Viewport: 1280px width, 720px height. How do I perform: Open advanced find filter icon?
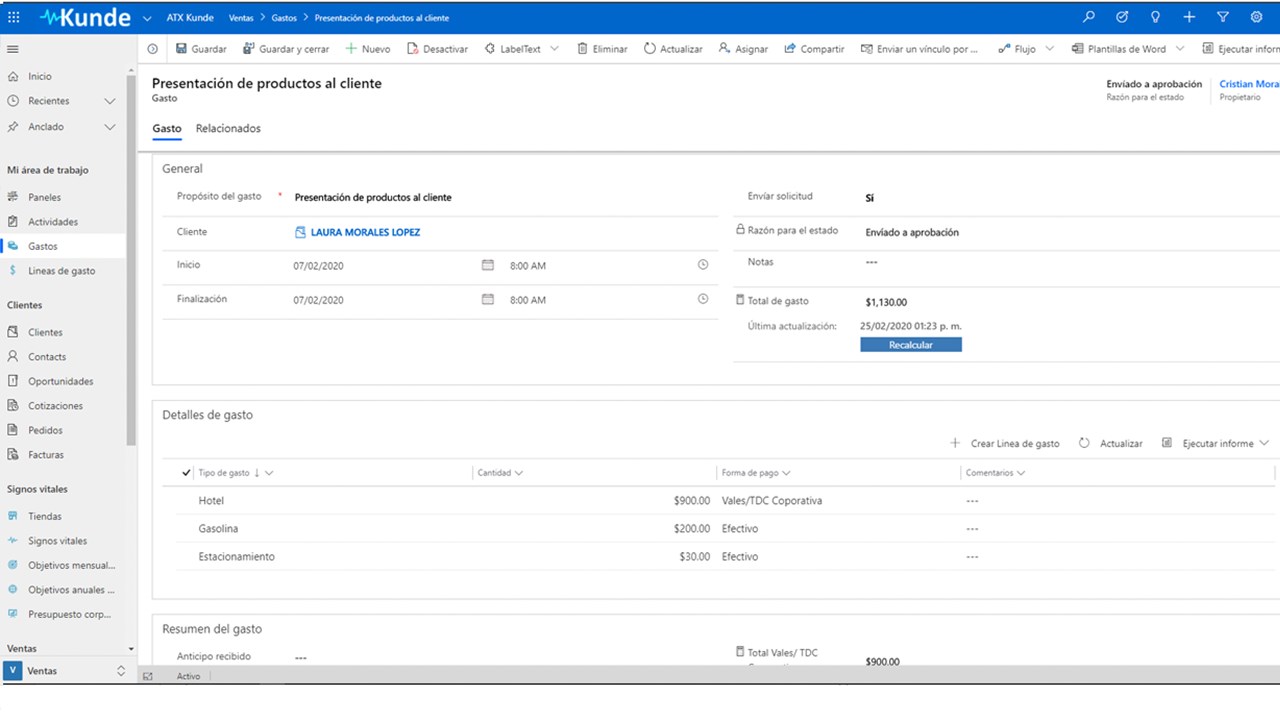1222,17
